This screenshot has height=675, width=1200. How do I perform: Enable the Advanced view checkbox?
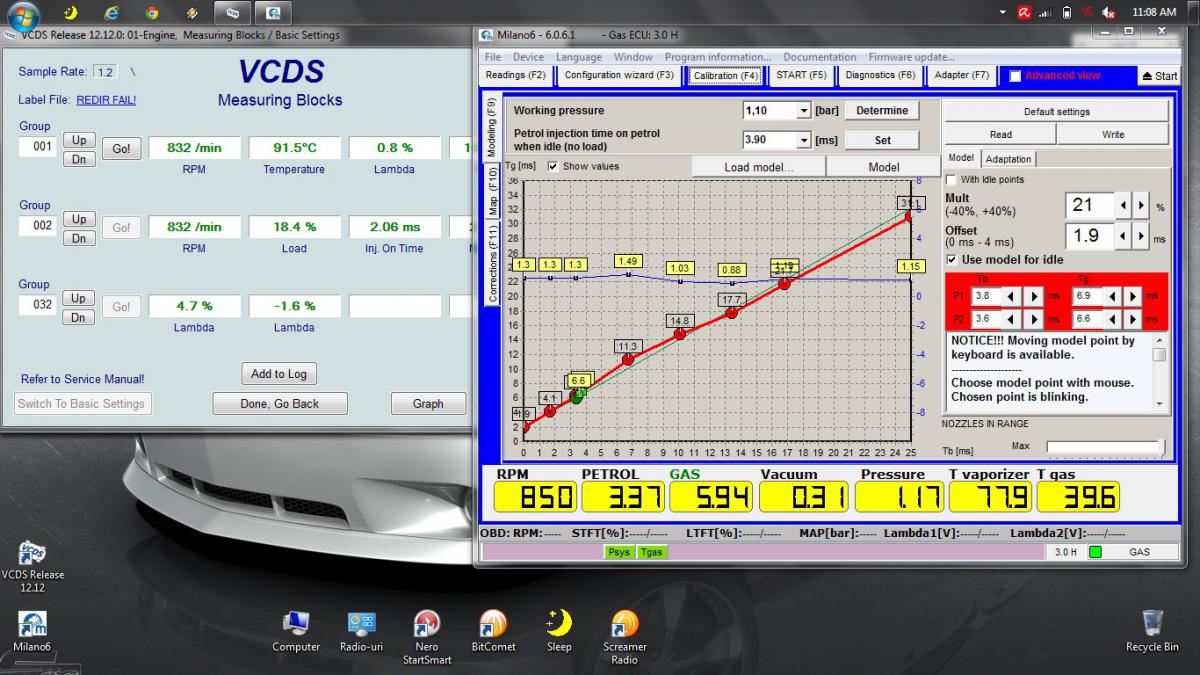tap(1015, 76)
